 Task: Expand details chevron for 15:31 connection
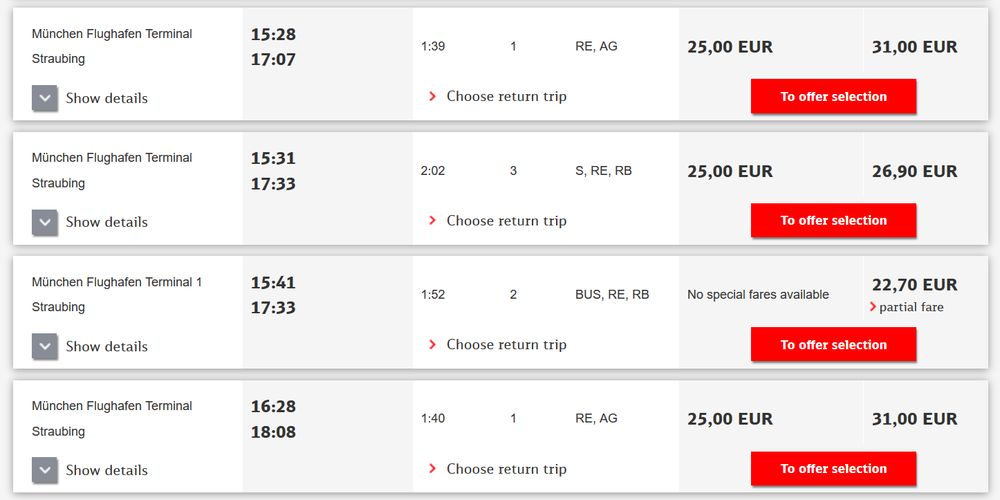coord(45,222)
